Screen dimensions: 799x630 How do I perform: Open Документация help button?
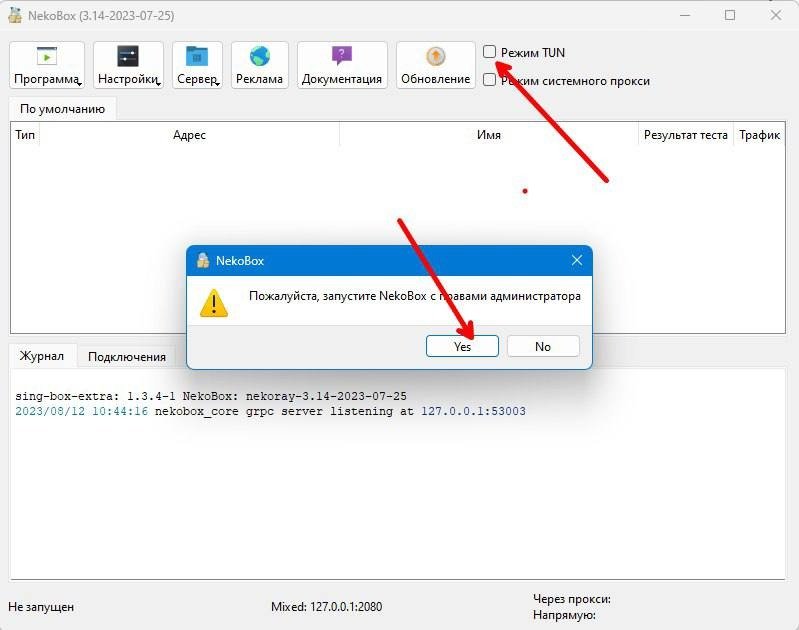pyautogui.click(x=342, y=65)
